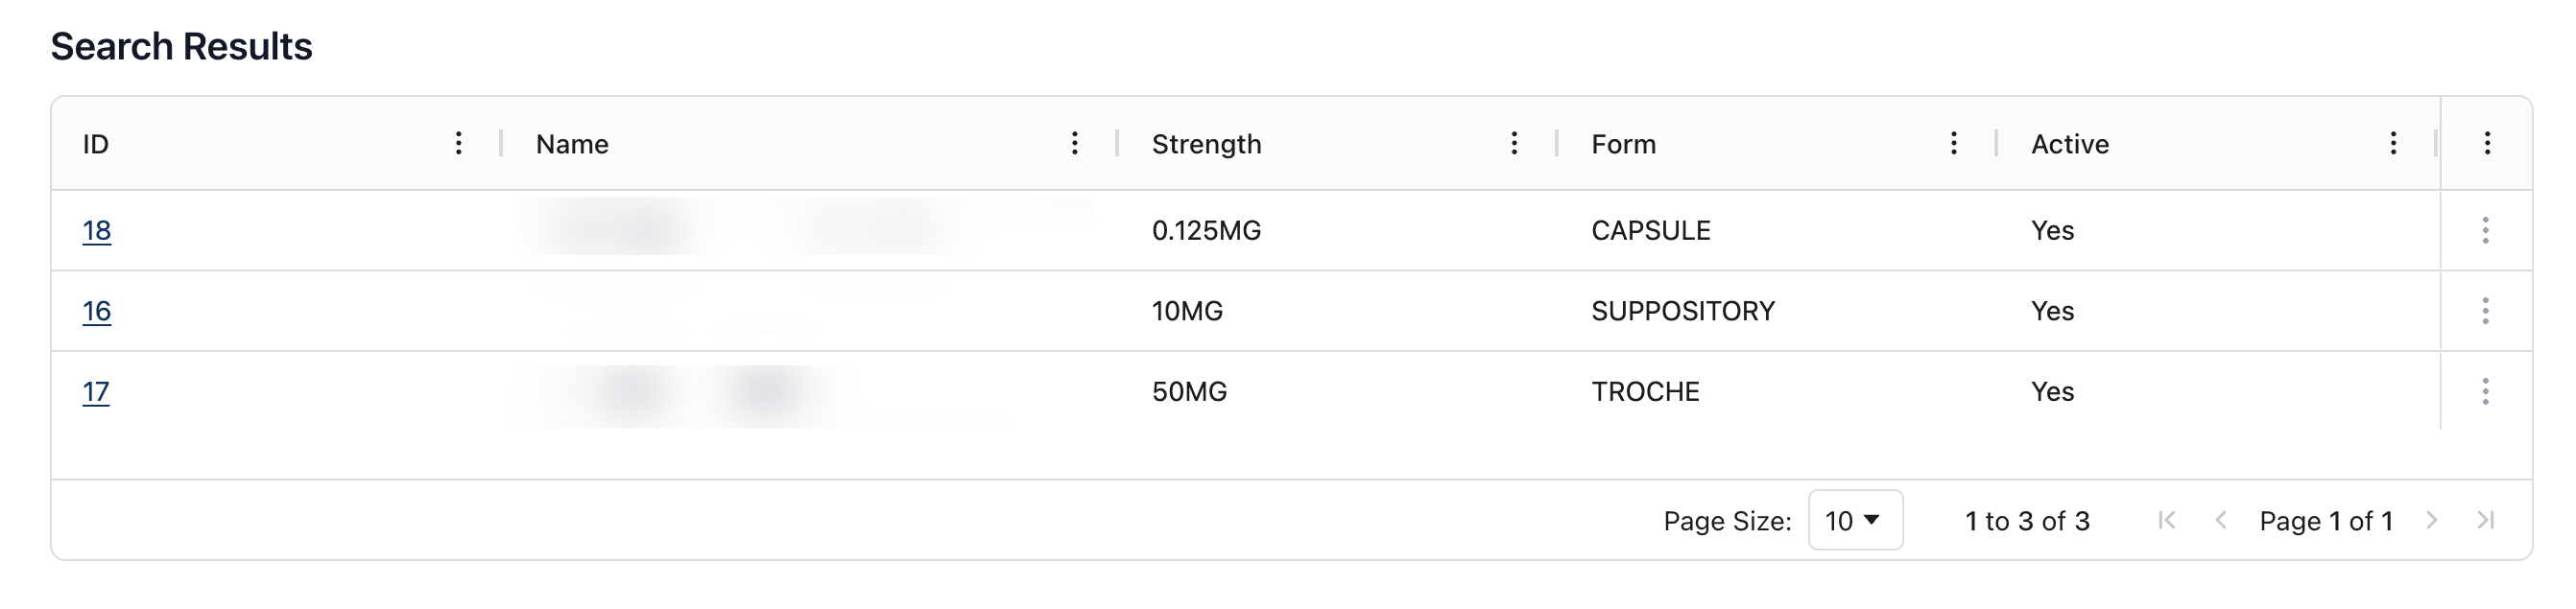
Task: Open the Strength column menu icon
Action: coord(1514,144)
